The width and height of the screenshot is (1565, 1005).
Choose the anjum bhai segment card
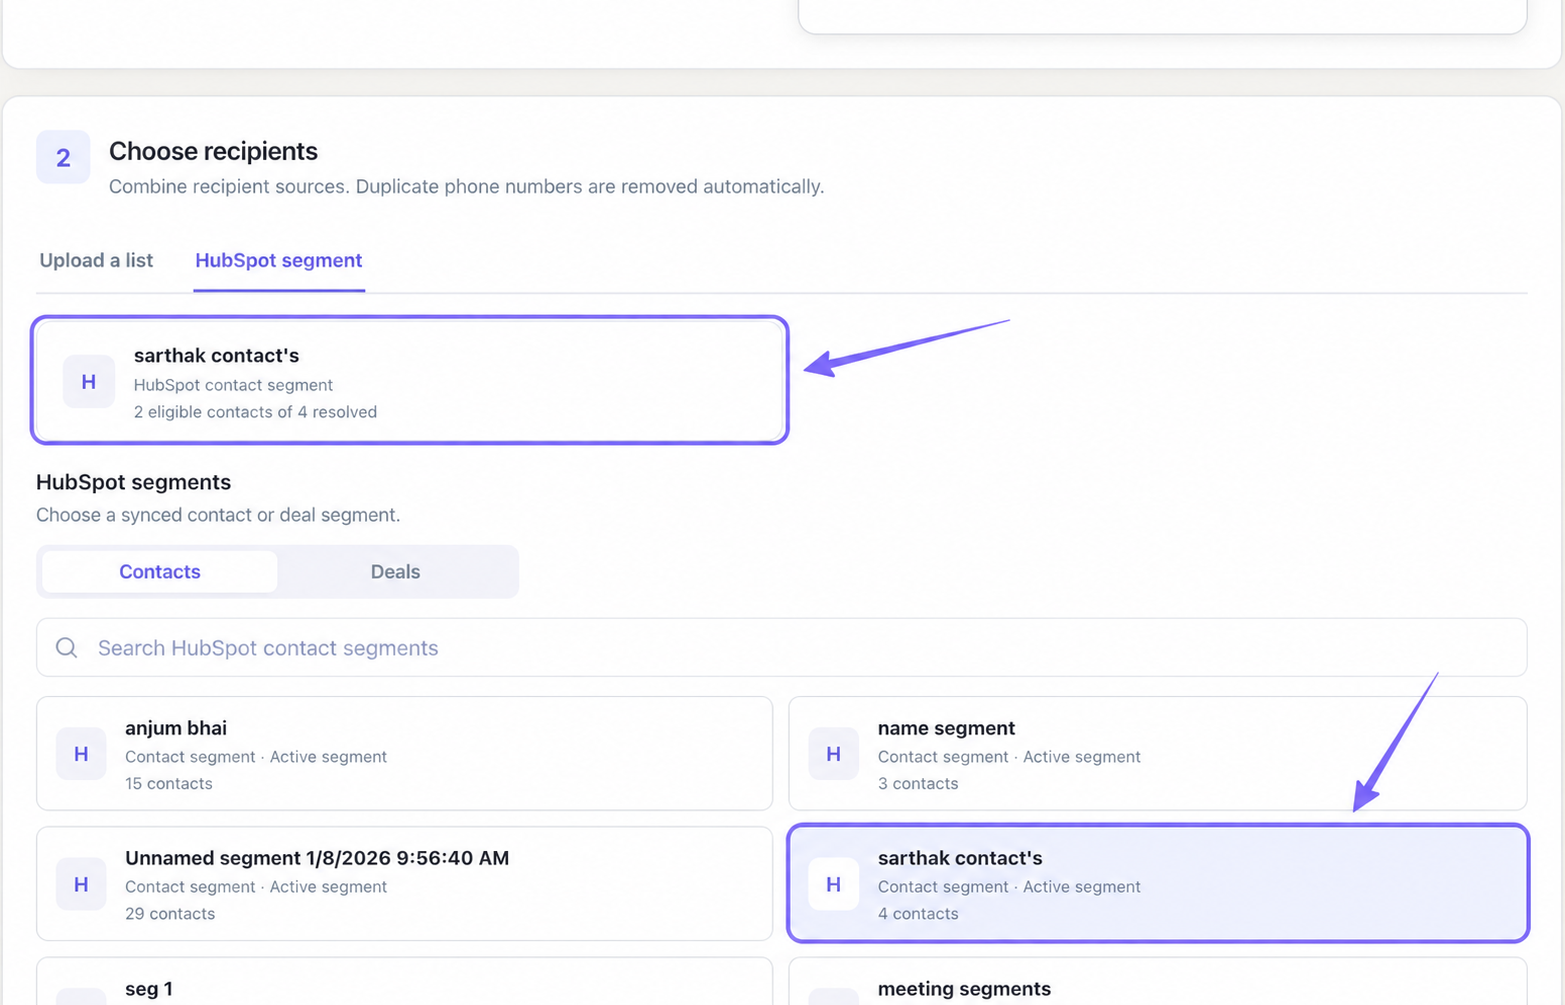tap(405, 754)
